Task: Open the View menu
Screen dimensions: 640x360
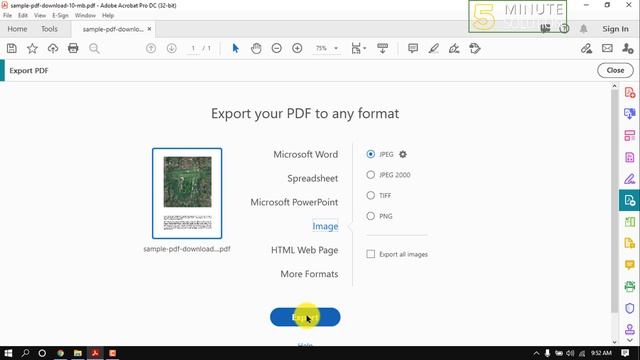Action: [40, 16]
